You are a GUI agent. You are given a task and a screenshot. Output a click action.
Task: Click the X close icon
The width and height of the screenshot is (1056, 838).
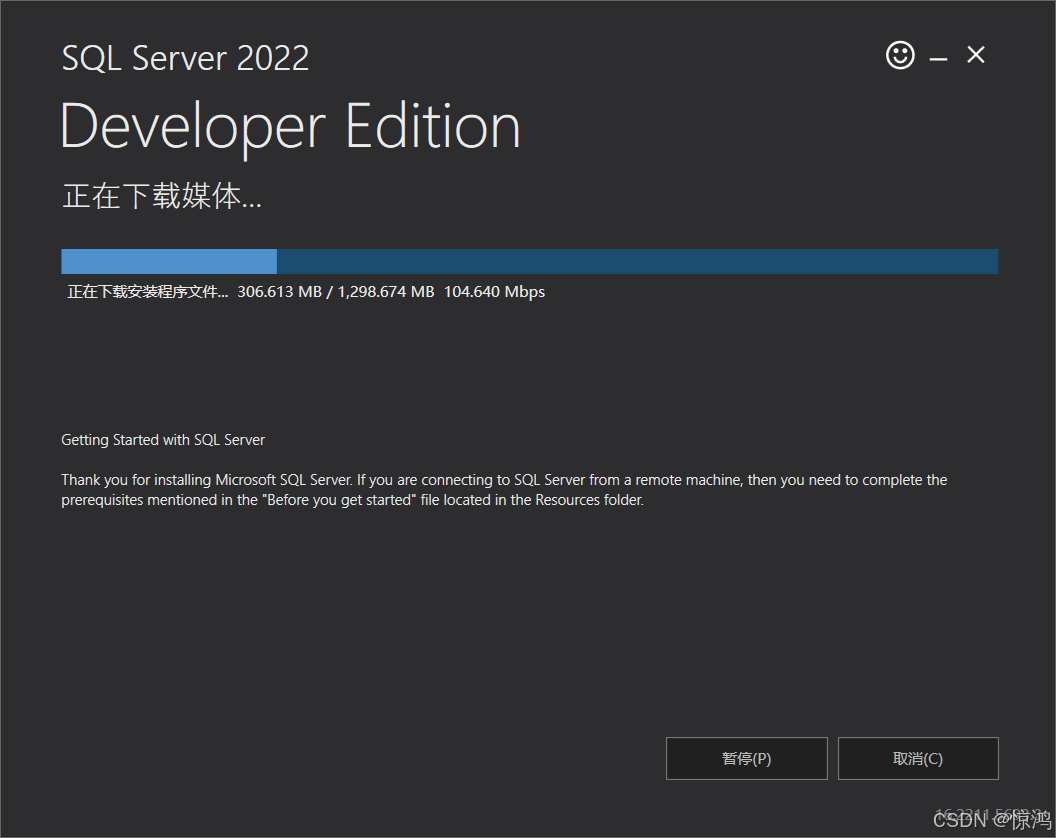click(x=975, y=55)
